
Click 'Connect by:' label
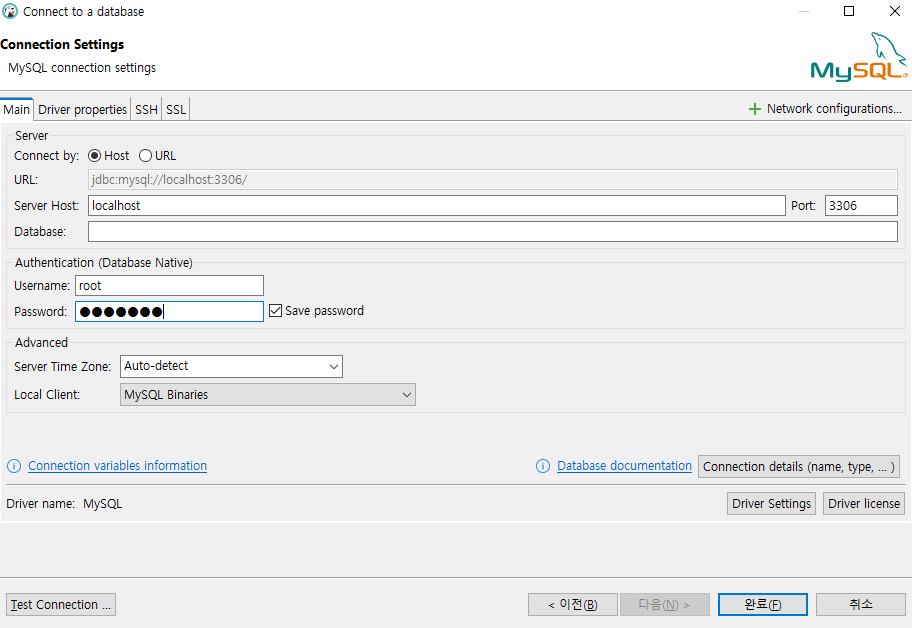coord(47,156)
